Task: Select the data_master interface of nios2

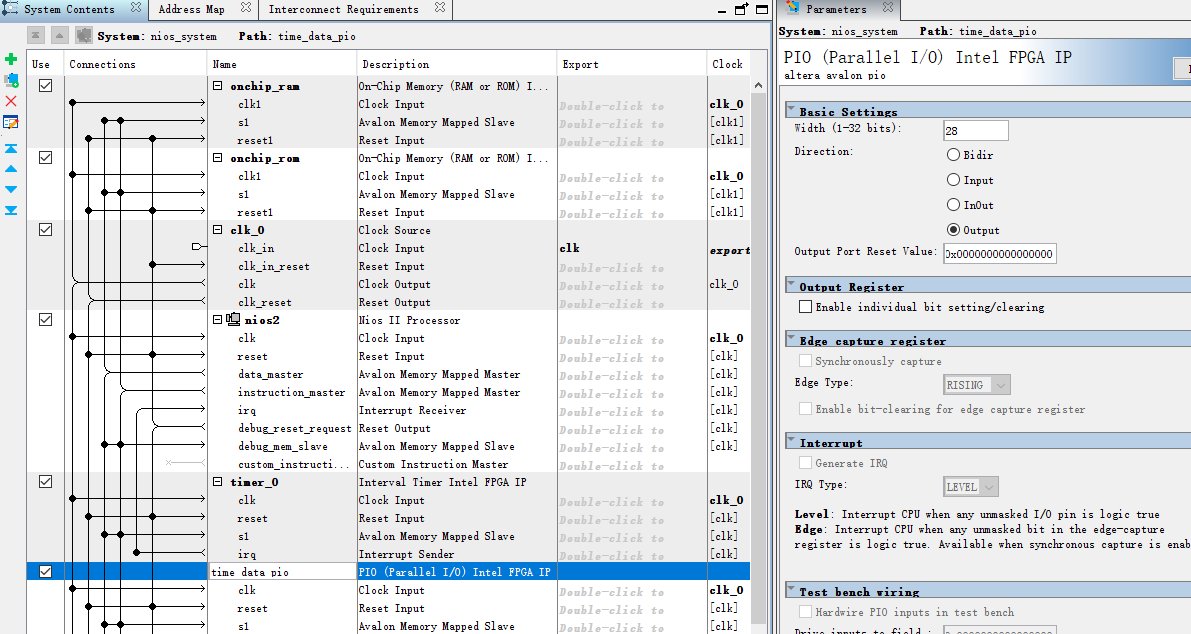Action: (270, 374)
